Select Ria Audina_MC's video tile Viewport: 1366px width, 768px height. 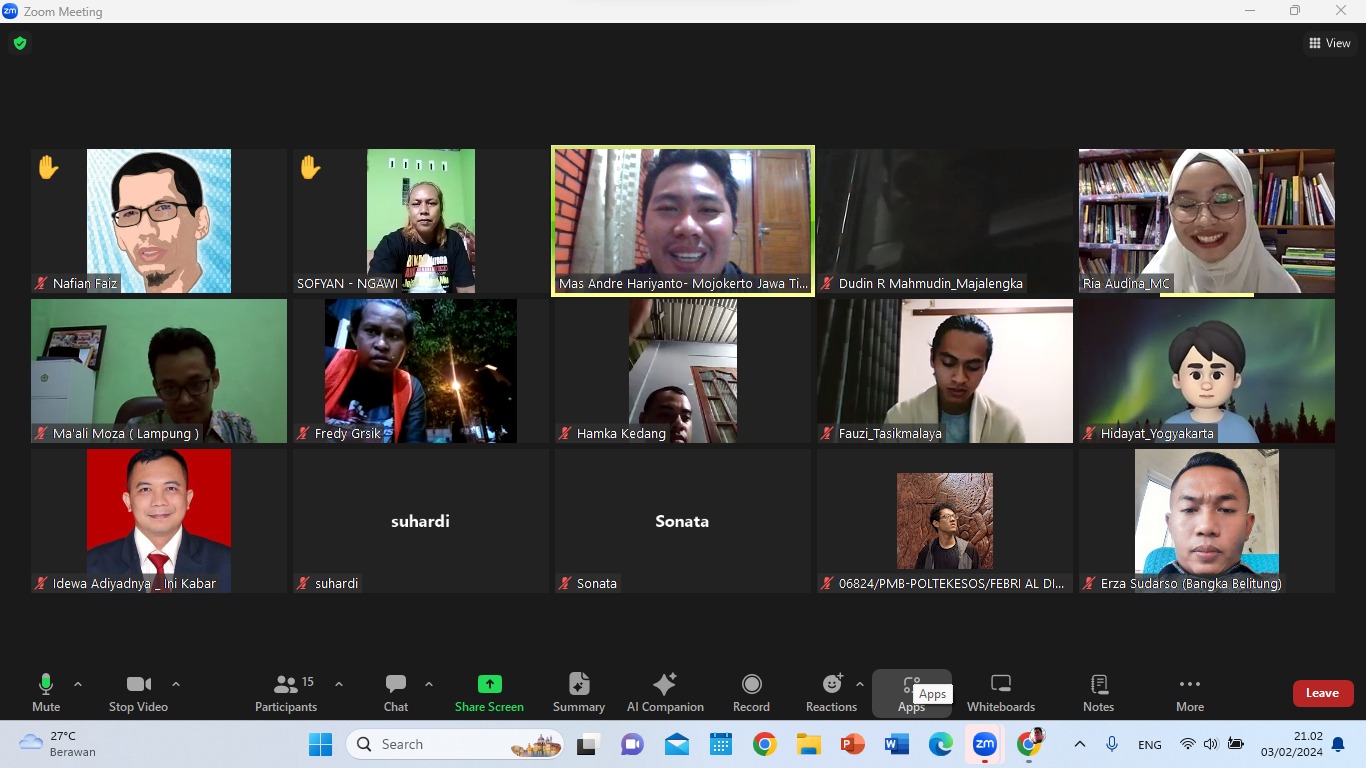coord(1206,220)
